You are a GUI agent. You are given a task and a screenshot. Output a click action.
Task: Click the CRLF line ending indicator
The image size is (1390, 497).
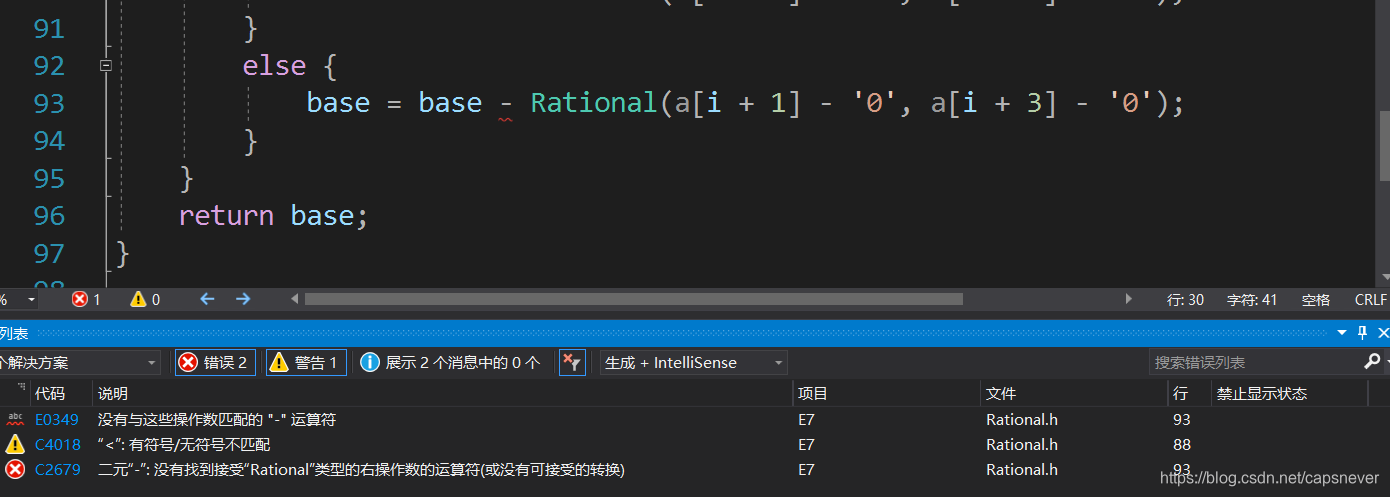[x=1370, y=300]
